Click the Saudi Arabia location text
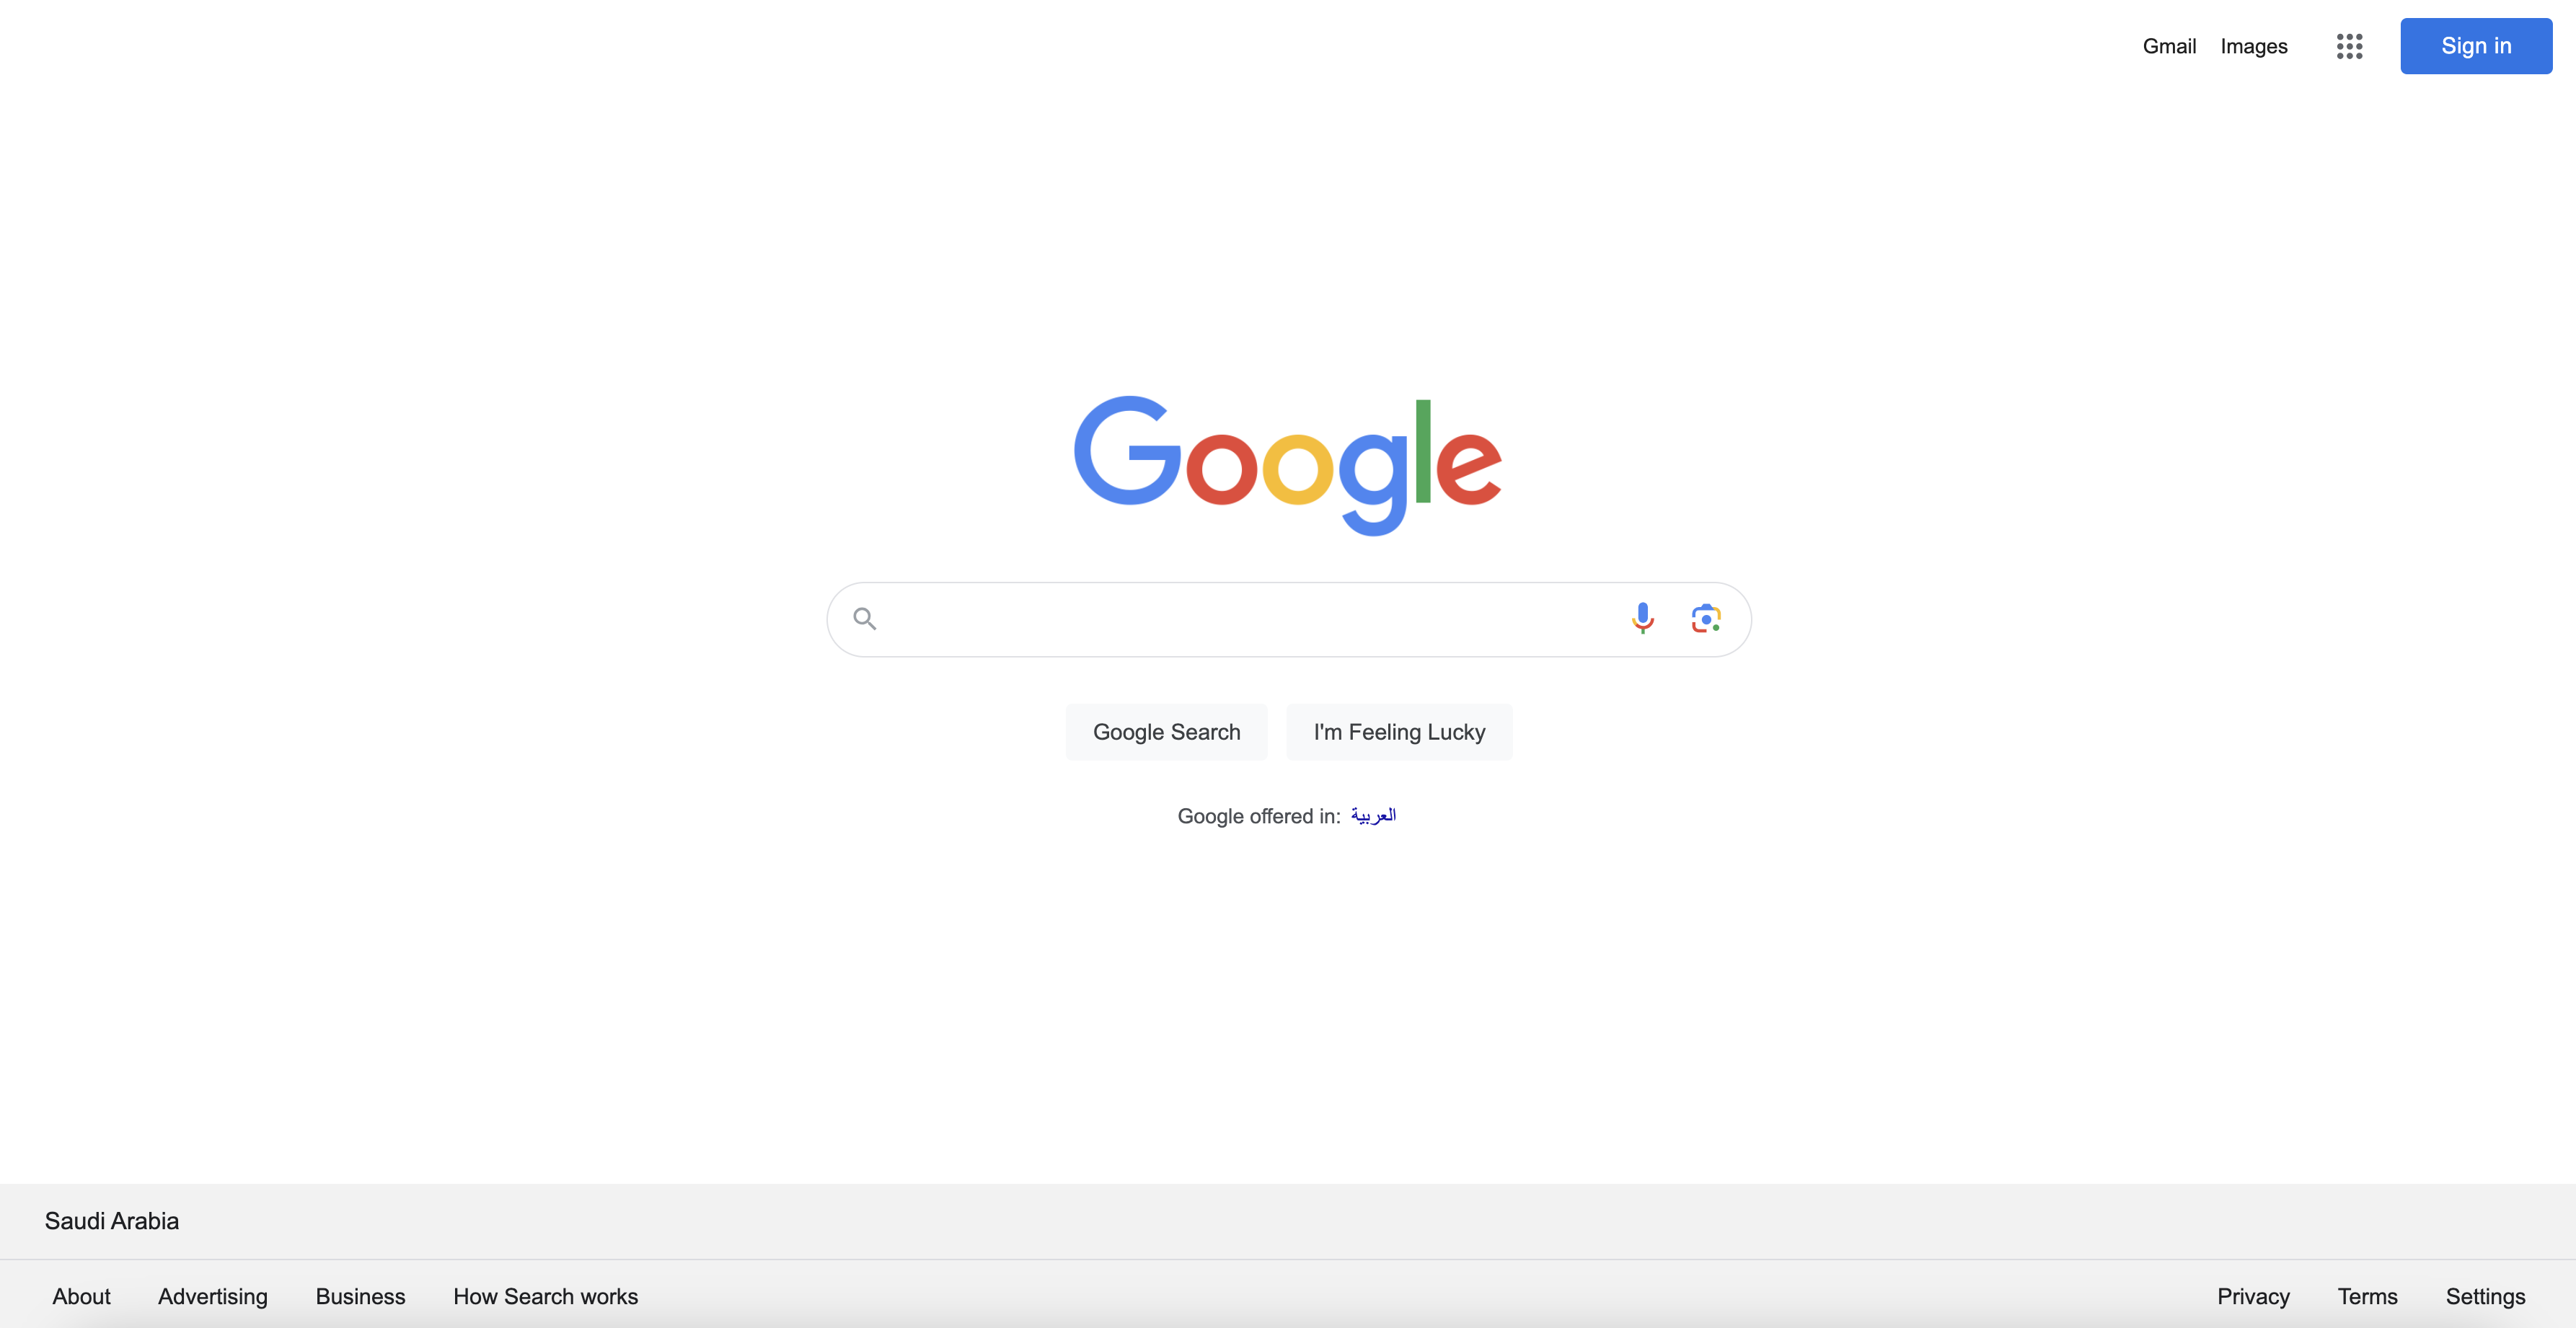This screenshot has width=2576, height=1328. click(112, 1221)
